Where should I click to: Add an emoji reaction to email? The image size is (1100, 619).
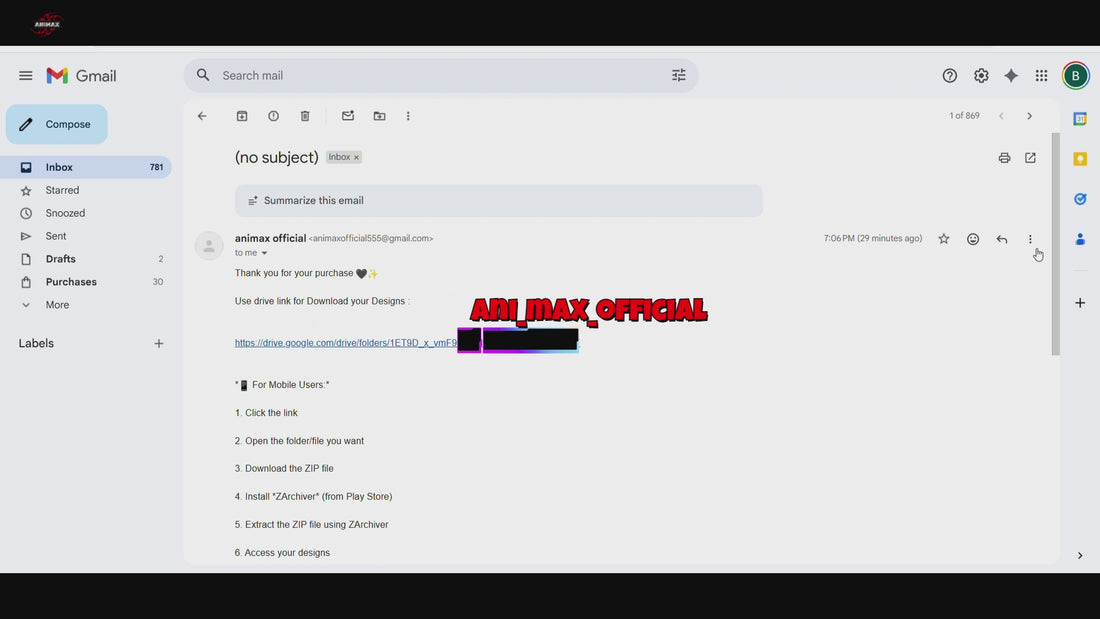point(972,239)
